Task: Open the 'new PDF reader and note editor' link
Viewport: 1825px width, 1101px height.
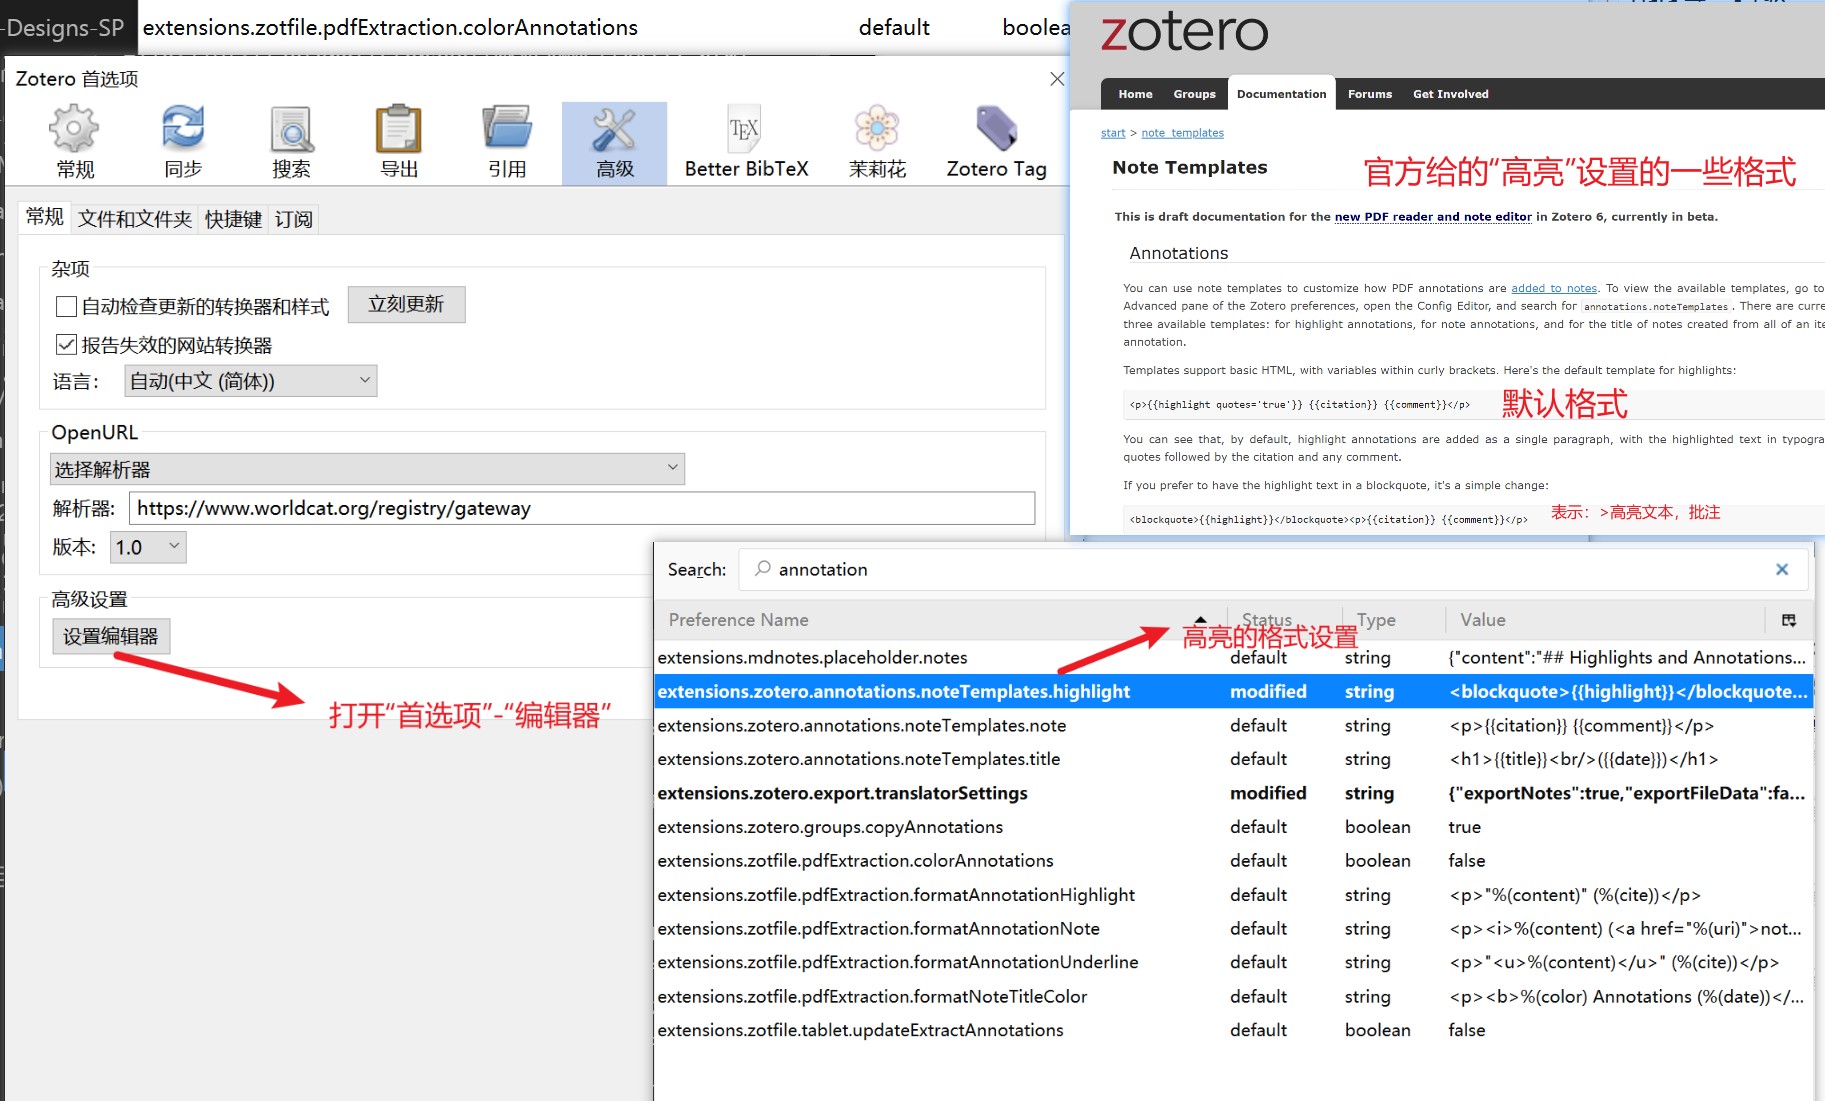Action: 1433,216
